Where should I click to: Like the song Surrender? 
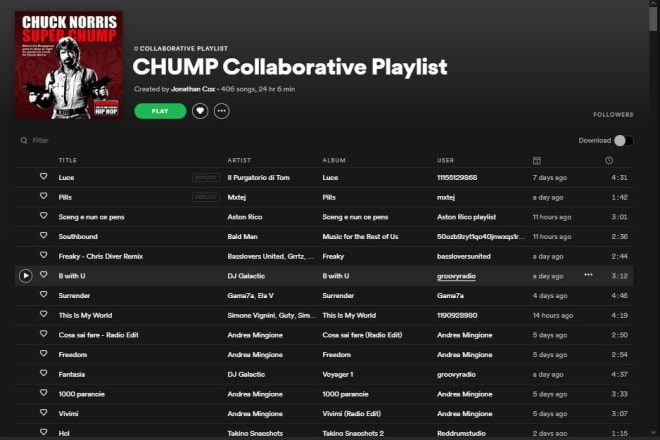click(43, 294)
